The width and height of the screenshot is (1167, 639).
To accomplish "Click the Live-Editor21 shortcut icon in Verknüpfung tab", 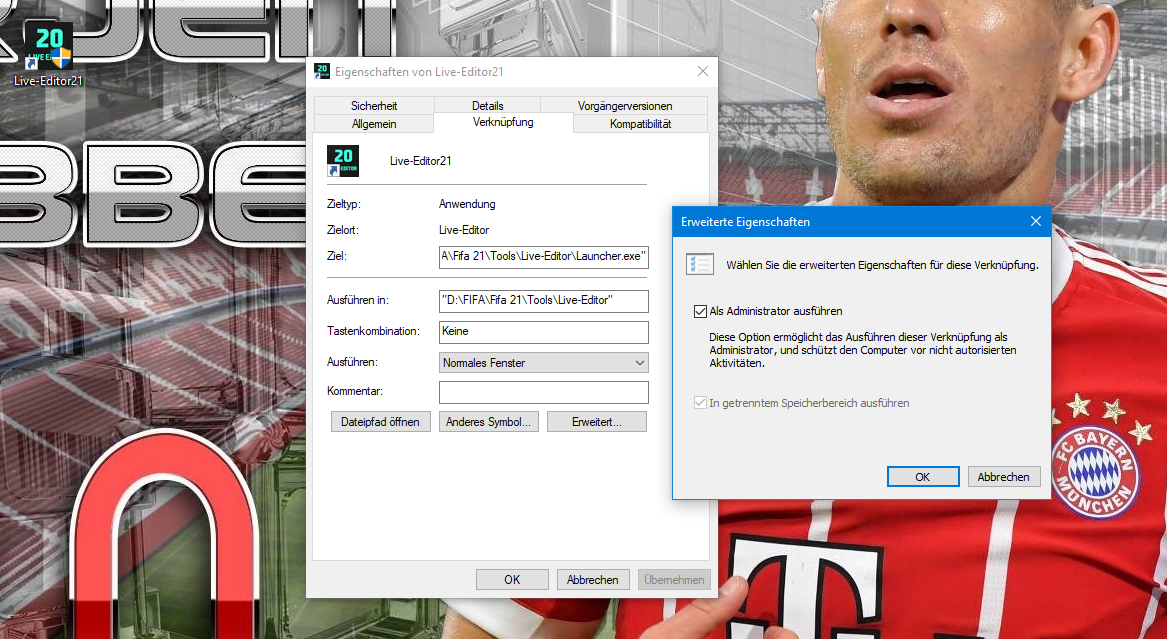I will tap(342, 161).
